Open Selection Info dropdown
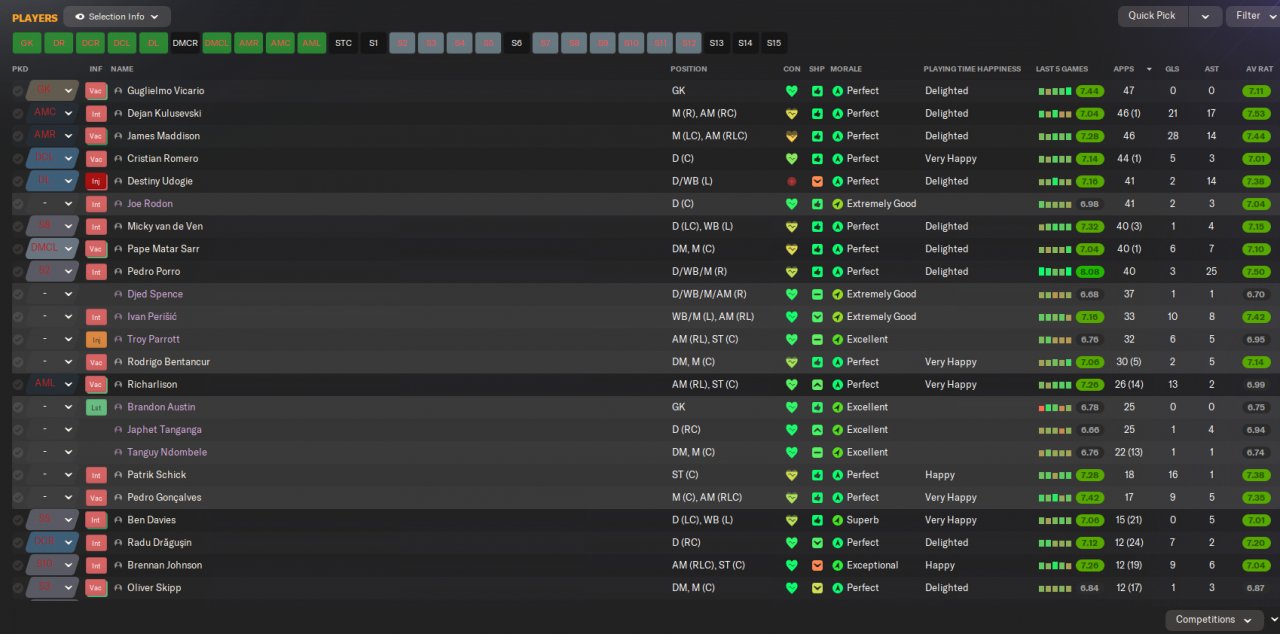The height and width of the screenshot is (634, 1280). tap(117, 16)
